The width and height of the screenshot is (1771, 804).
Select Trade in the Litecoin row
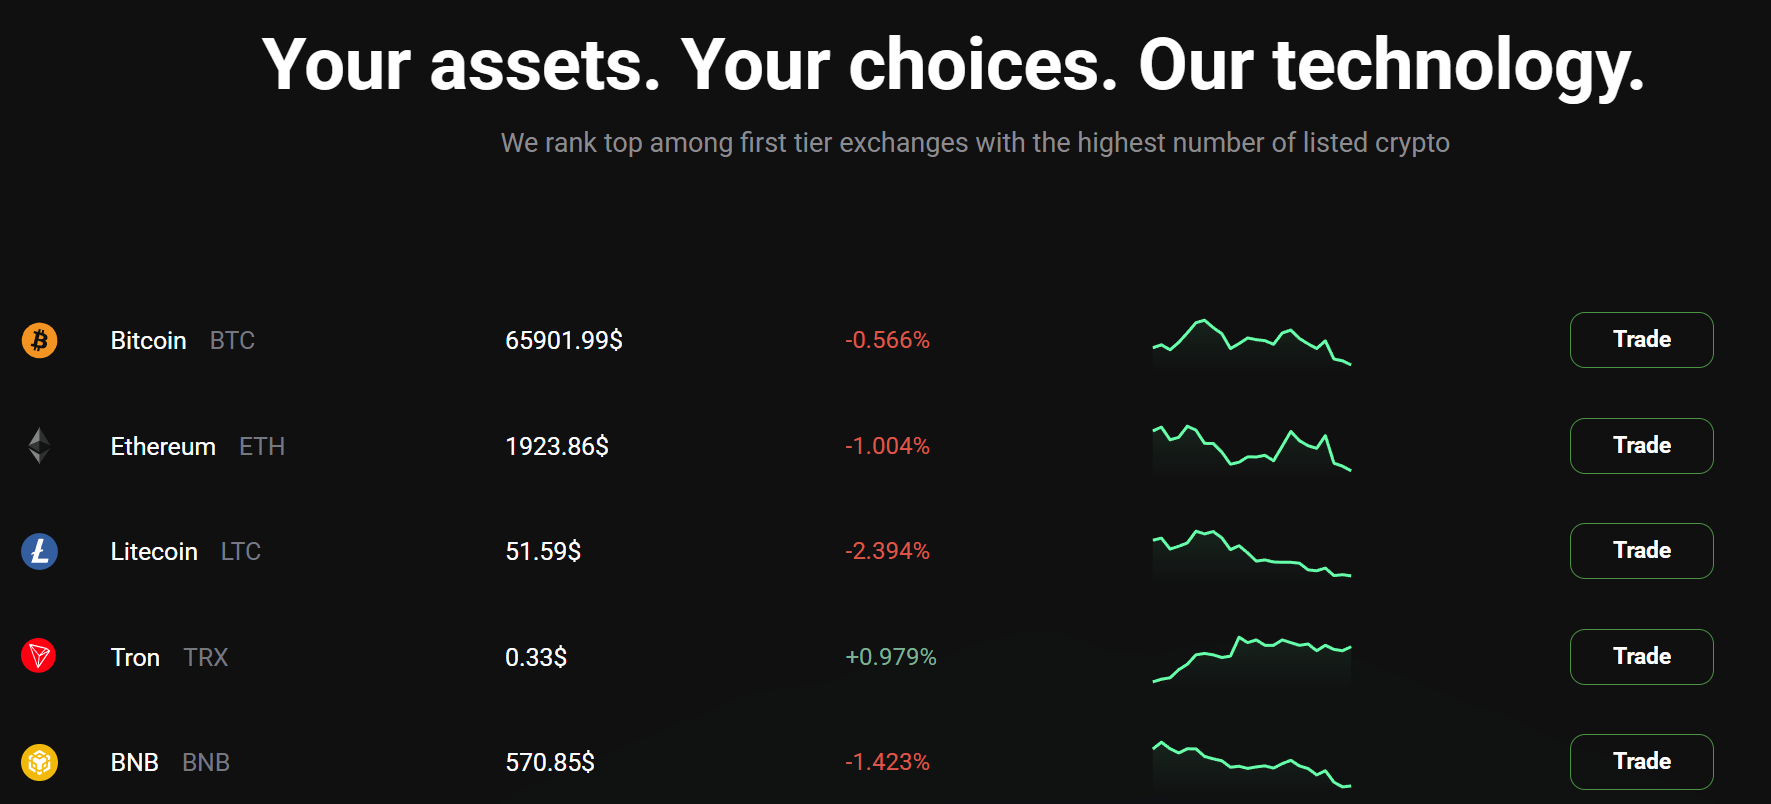1641,551
